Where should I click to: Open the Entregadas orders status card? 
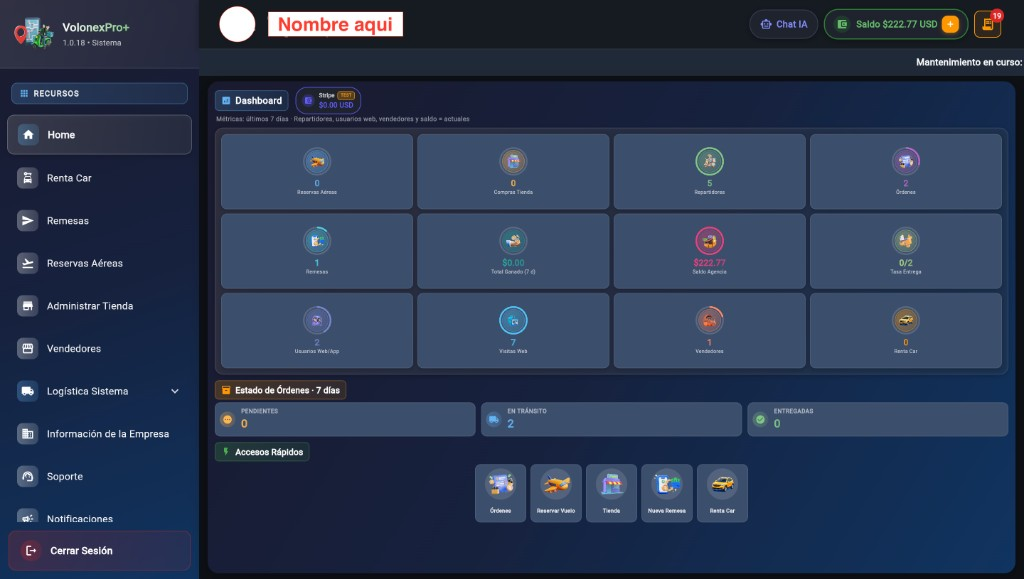pyautogui.click(x=878, y=419)
